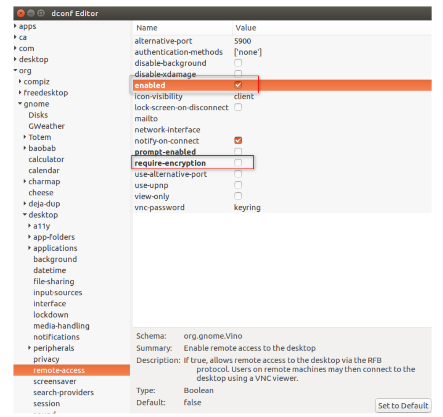Expand the Totem tree node
This screenshot has width=443, height=417.
(25, 137)
